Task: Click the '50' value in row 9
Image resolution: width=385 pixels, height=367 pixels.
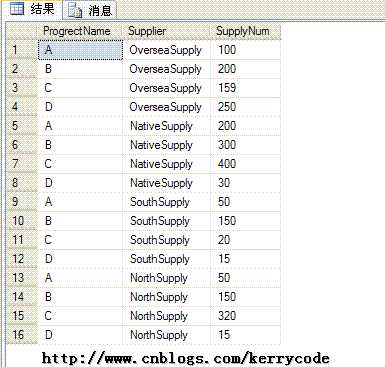Action: pos(246,202)
